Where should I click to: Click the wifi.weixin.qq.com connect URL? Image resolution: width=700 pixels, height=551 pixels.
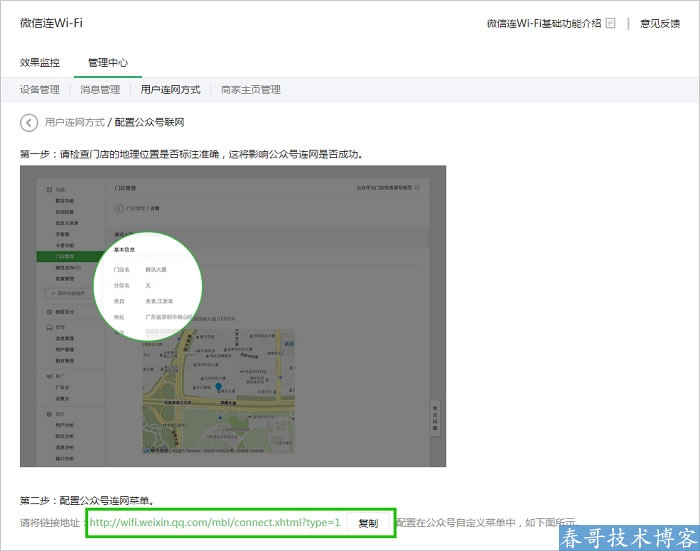coord(215,522)
